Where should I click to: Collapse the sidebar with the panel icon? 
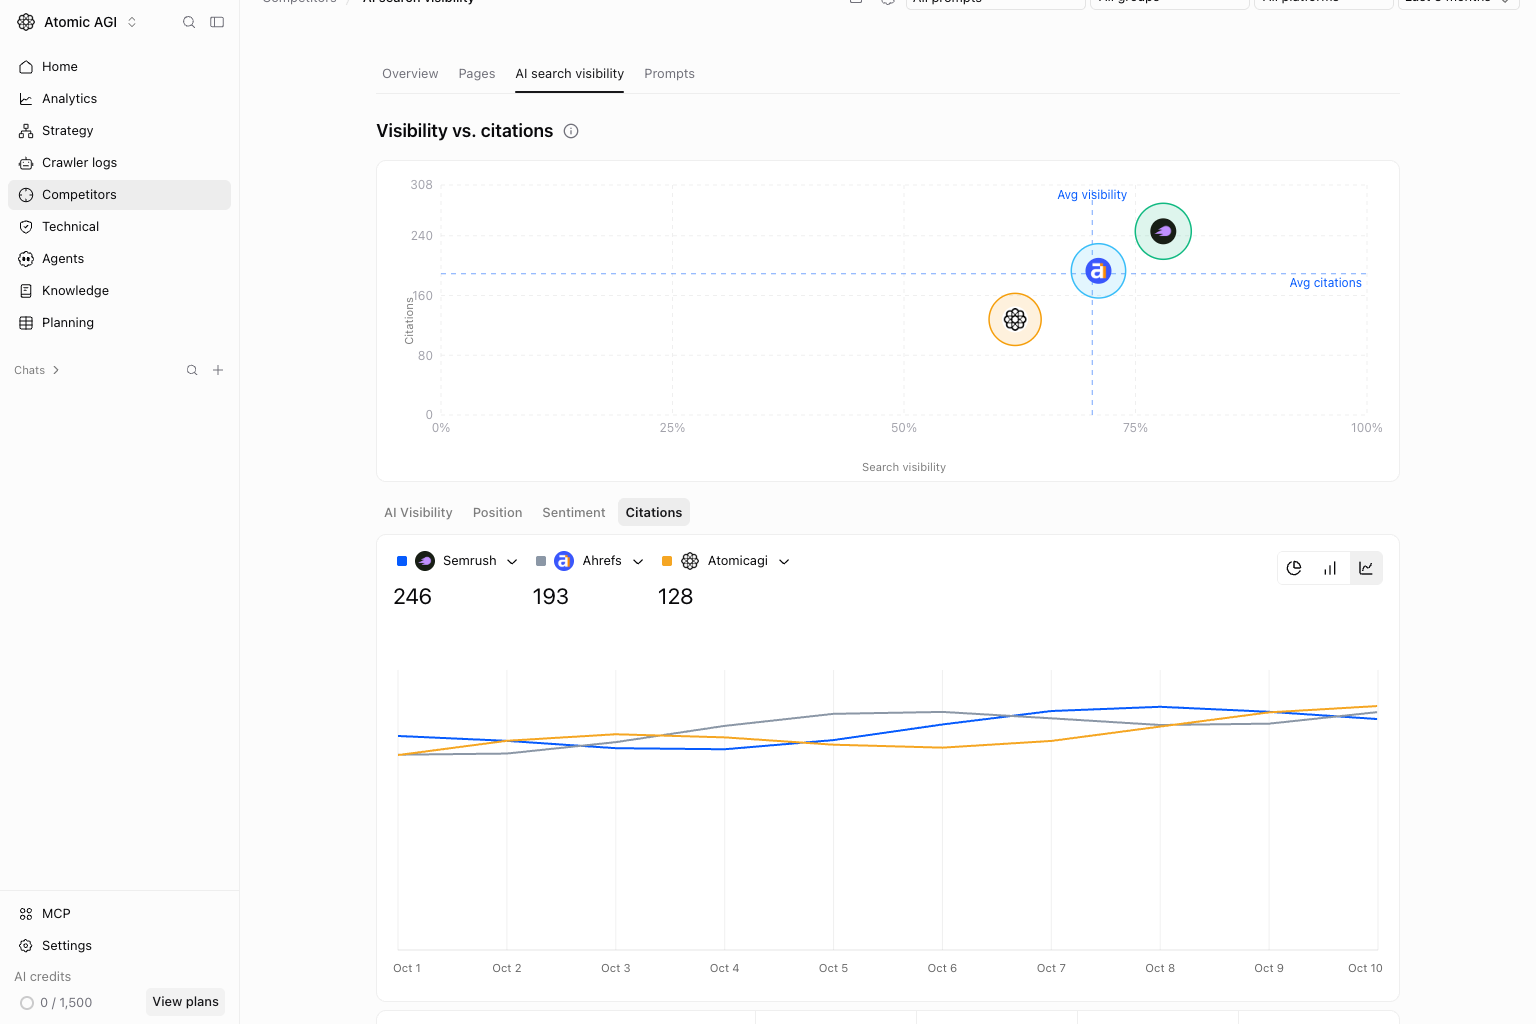(x=217, y=22)
